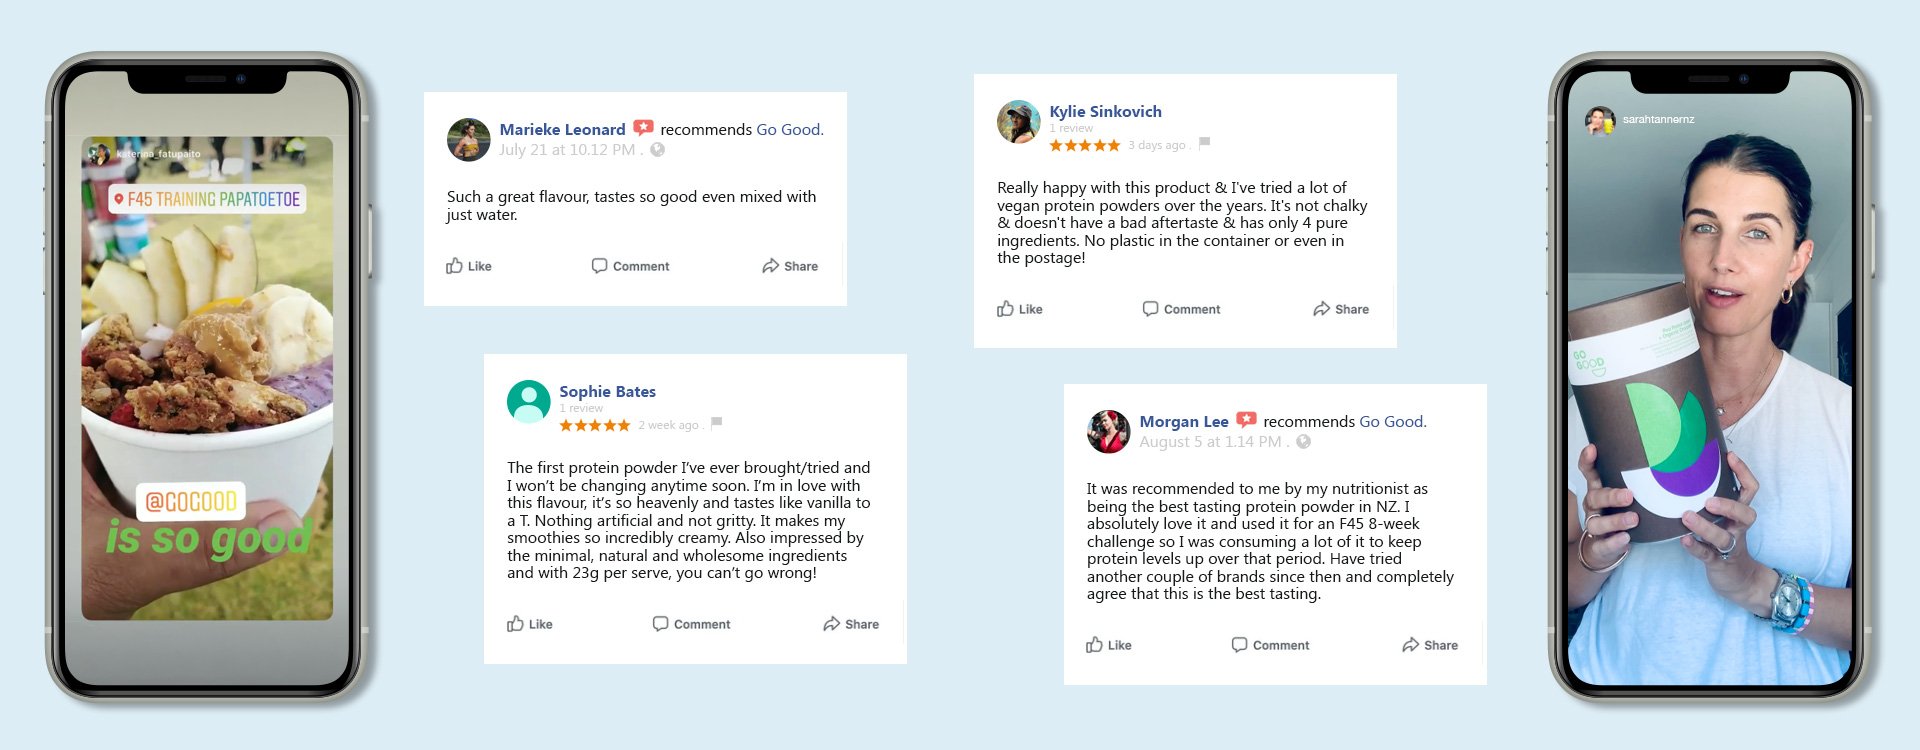Screen dimensions: 1920x750
Task: Click the flag icon on Kylie Sinkovich's review
Action: [1205, 144]
